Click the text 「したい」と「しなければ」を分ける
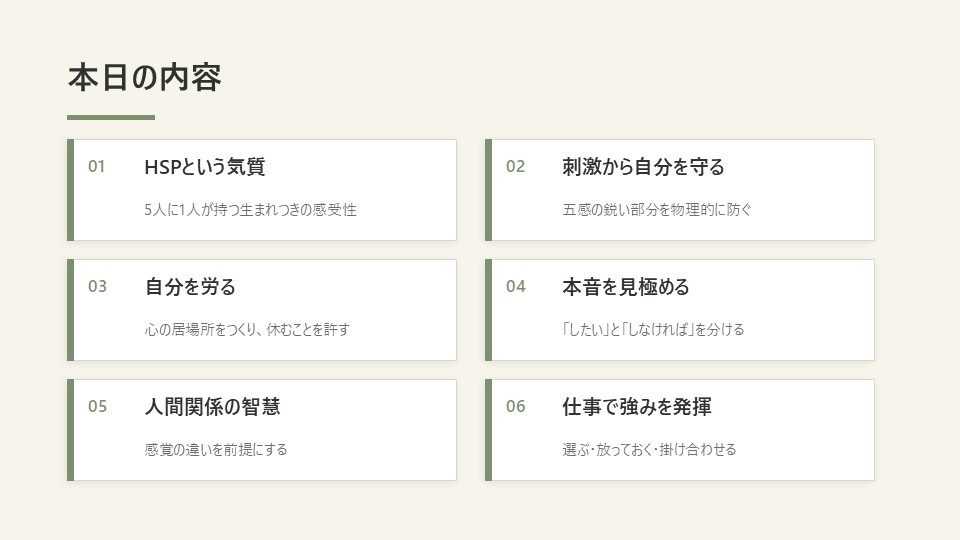 (653, 330)
